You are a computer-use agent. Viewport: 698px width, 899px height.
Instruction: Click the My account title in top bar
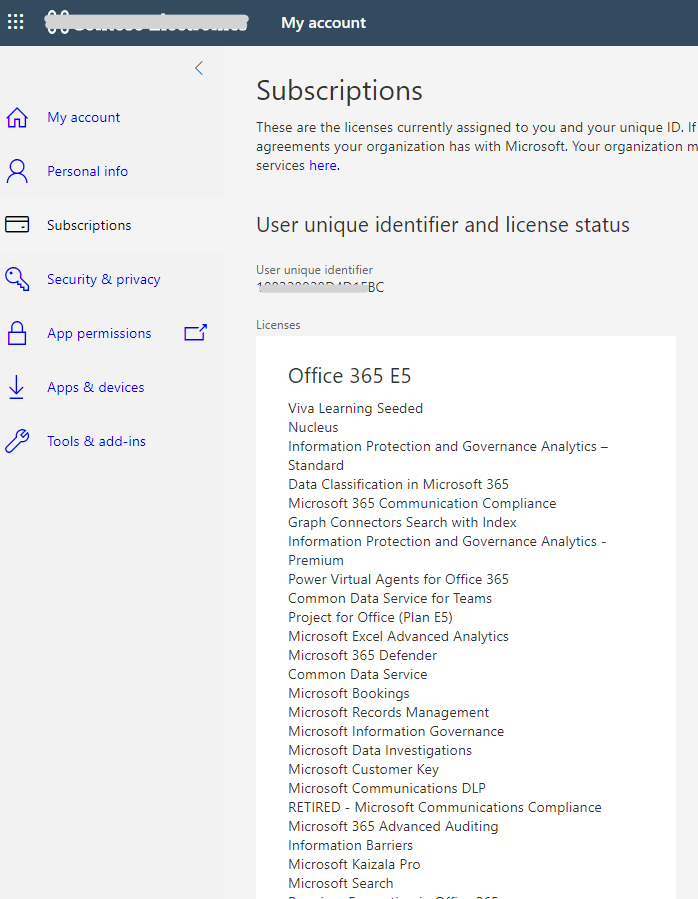(323, 21)
